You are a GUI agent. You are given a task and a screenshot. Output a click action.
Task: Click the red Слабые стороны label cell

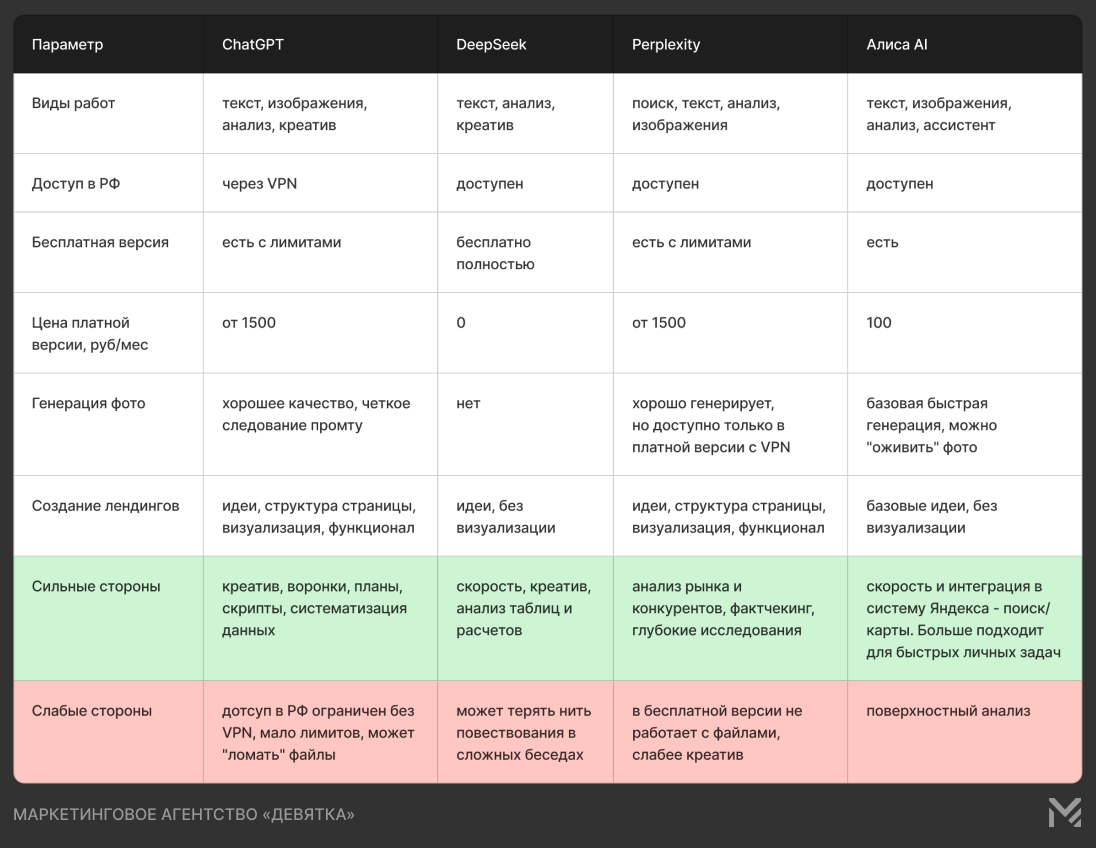[x=92, y=711]
